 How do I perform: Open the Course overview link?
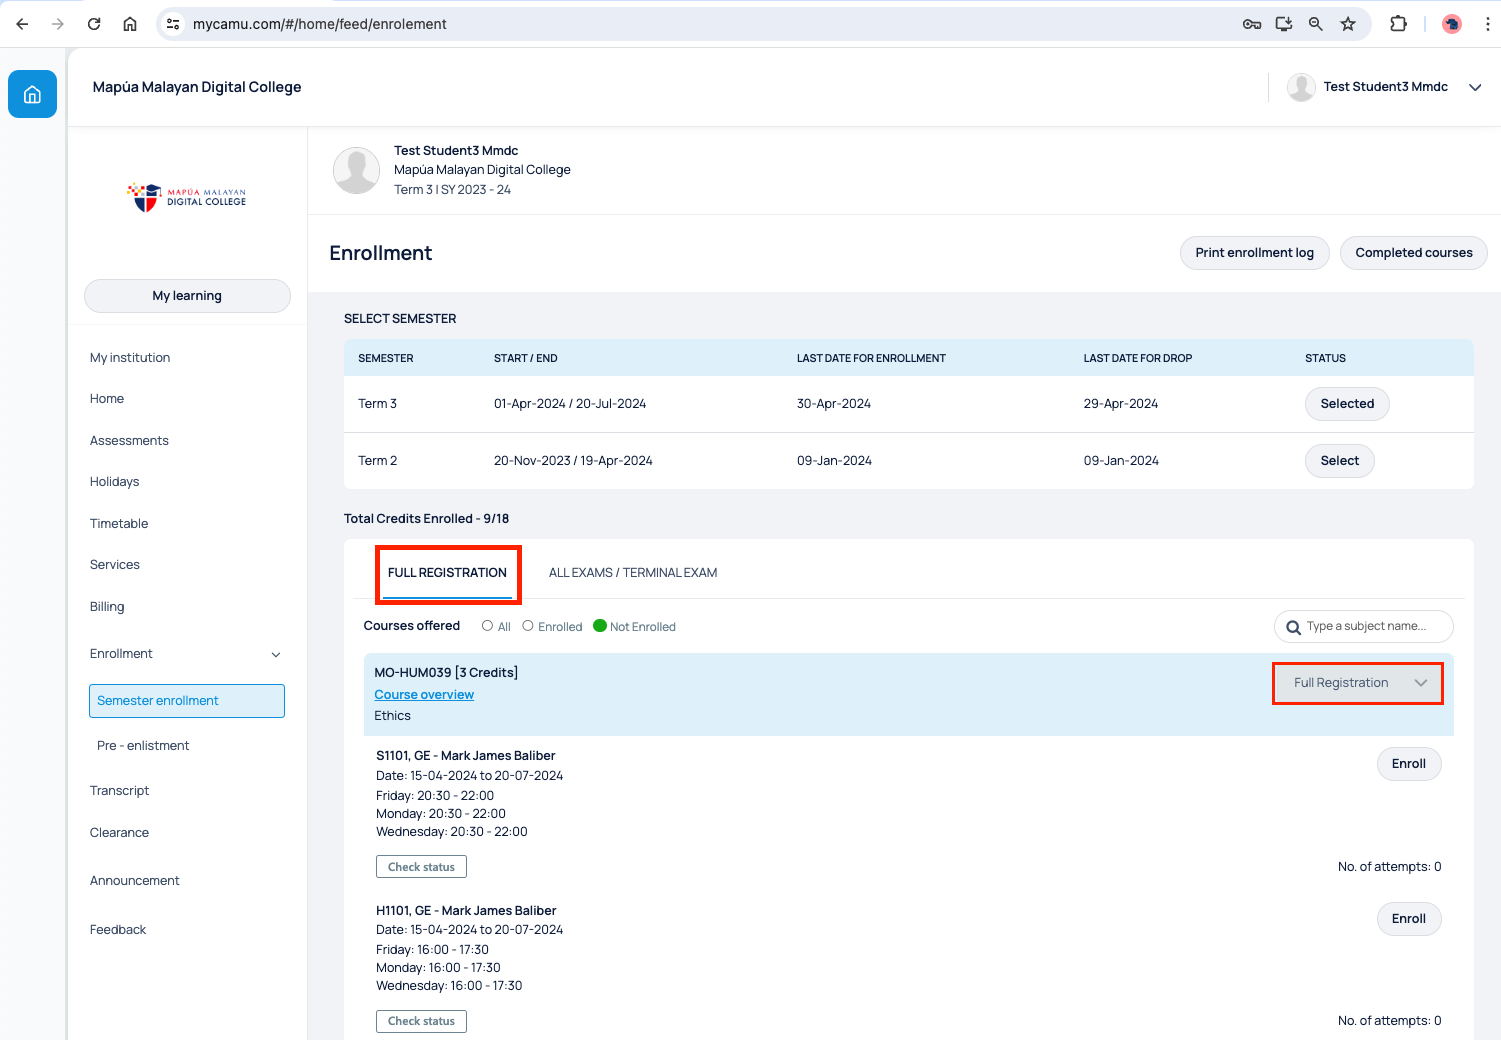pyautogui.click(x=424, y=695)
